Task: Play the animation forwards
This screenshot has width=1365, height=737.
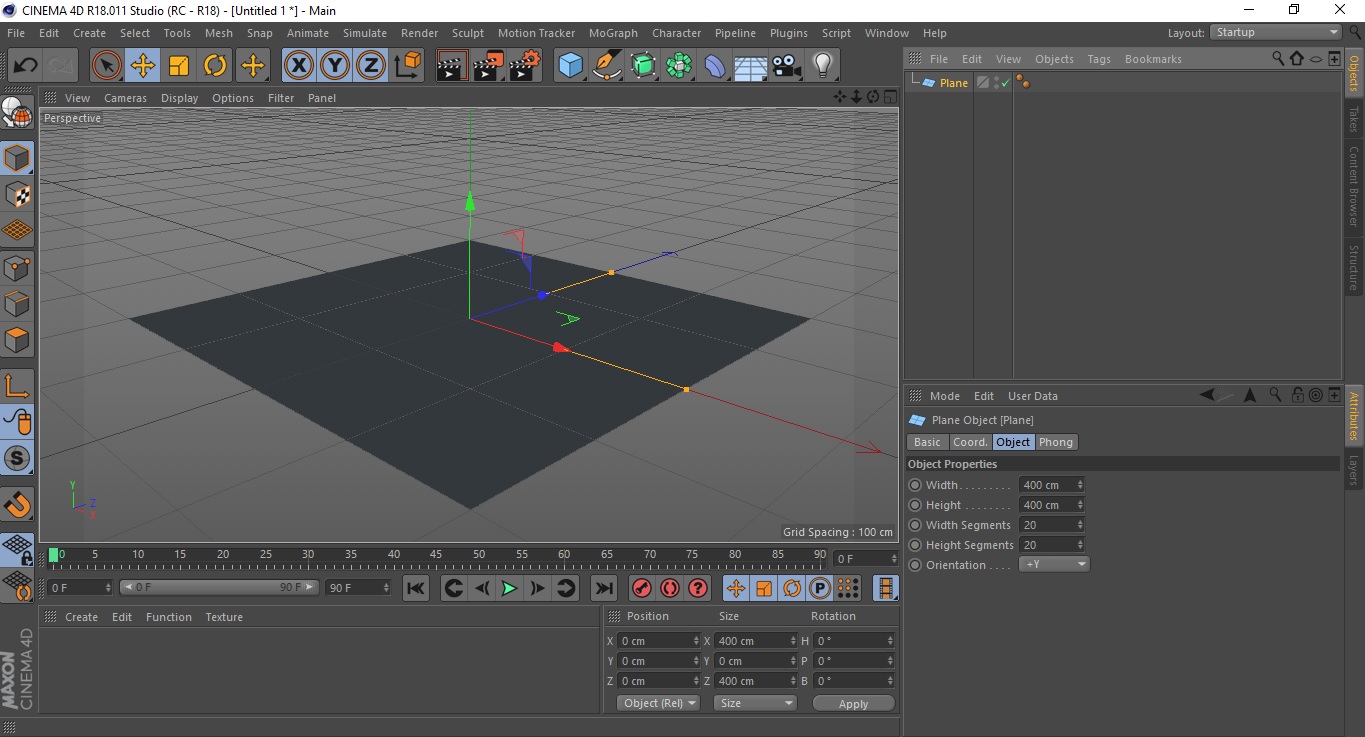Action: tap(509, 588)
